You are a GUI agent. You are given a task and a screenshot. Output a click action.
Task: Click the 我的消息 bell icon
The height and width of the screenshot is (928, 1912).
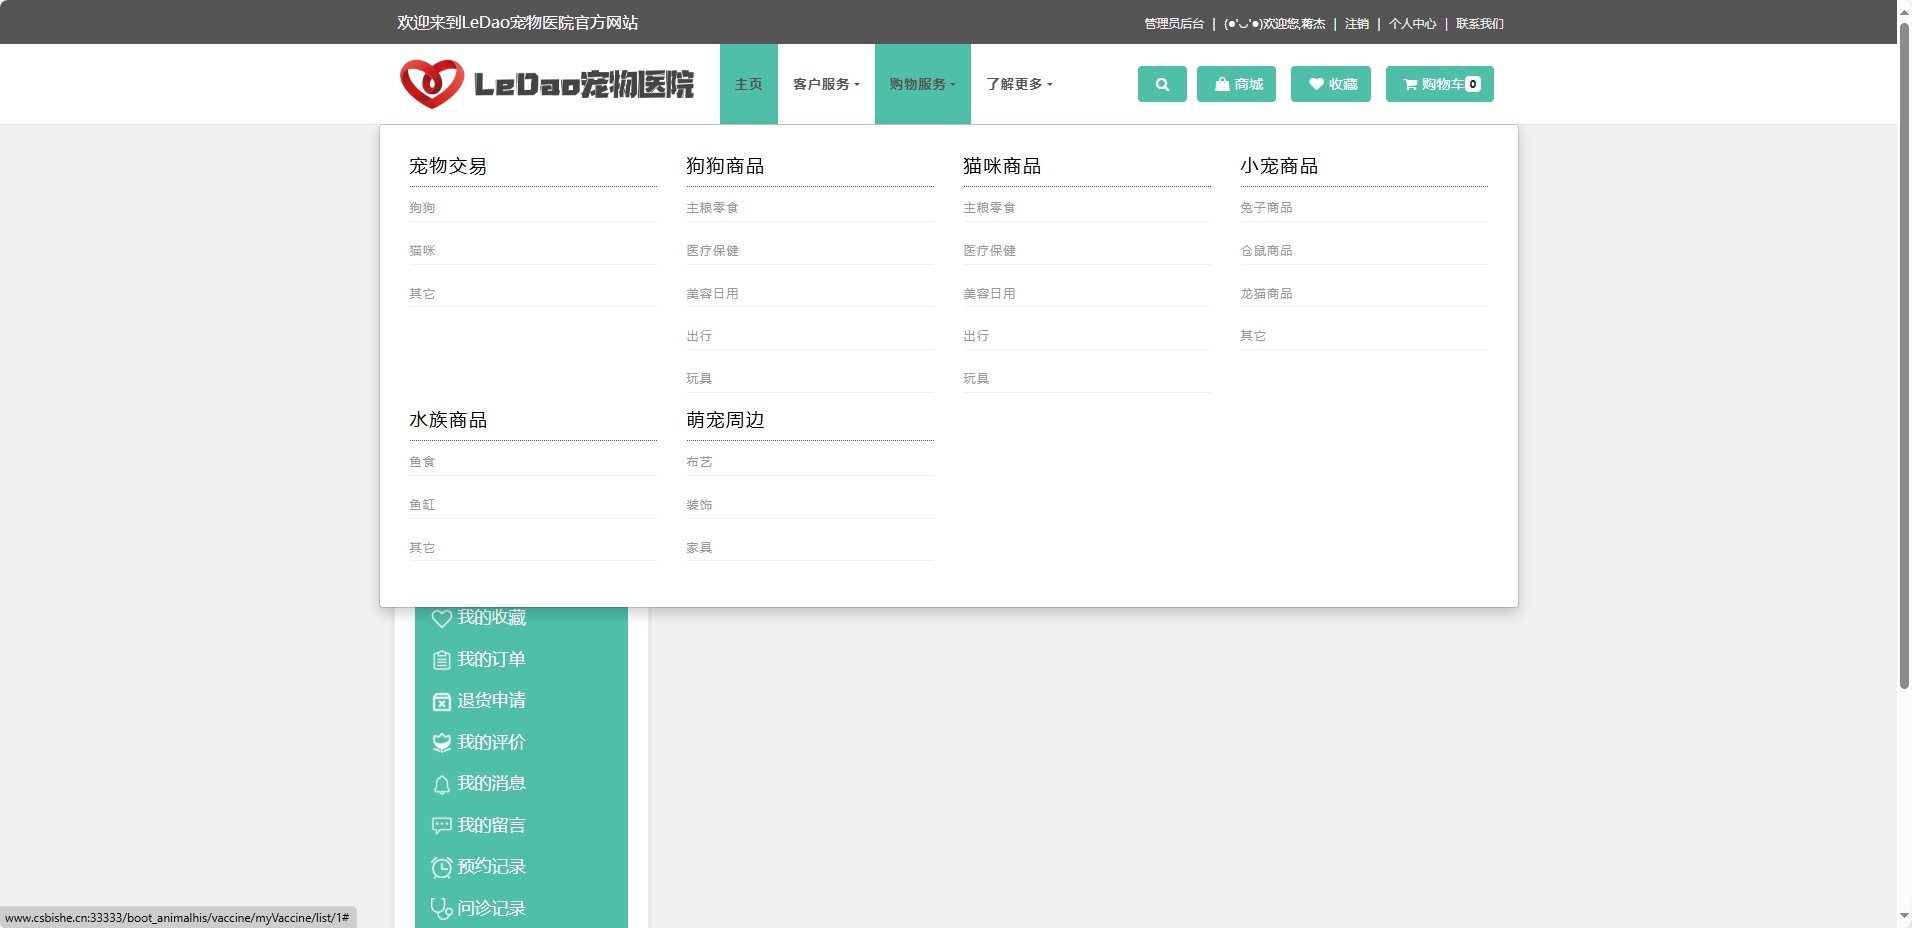click(x=443, y=783)
